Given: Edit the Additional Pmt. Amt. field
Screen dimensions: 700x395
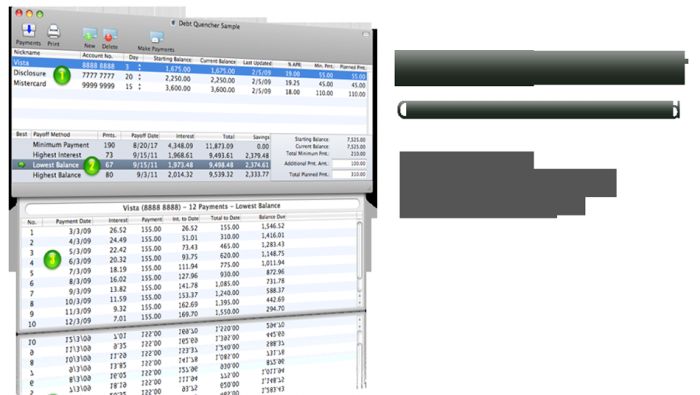Looking at the screenshot, I should click(349, 164).
